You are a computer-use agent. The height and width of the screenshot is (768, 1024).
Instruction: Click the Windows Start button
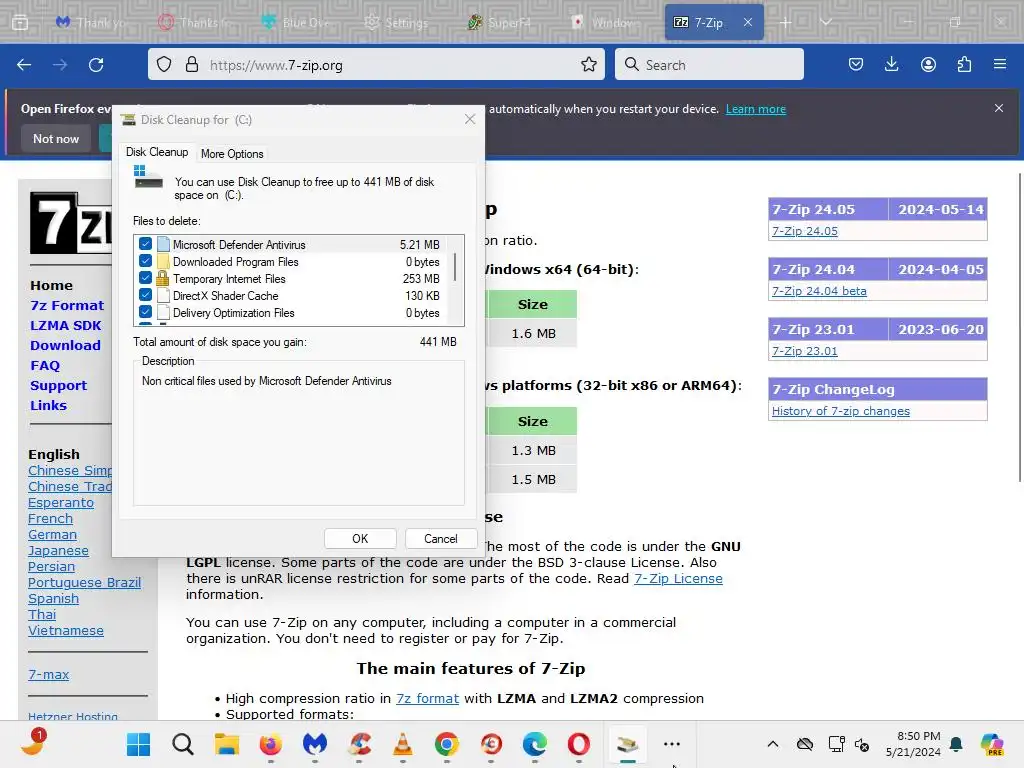[138, 744]
